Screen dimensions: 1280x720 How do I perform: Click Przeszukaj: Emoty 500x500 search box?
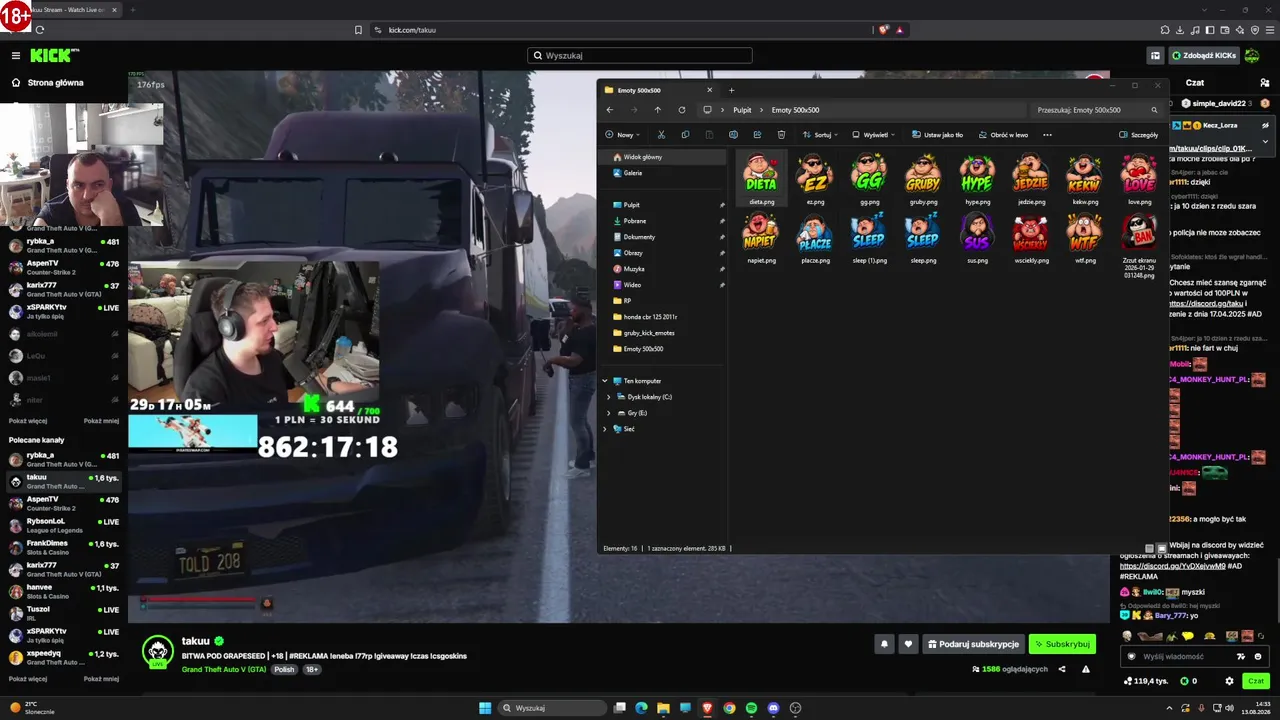tap(1098, 110)
